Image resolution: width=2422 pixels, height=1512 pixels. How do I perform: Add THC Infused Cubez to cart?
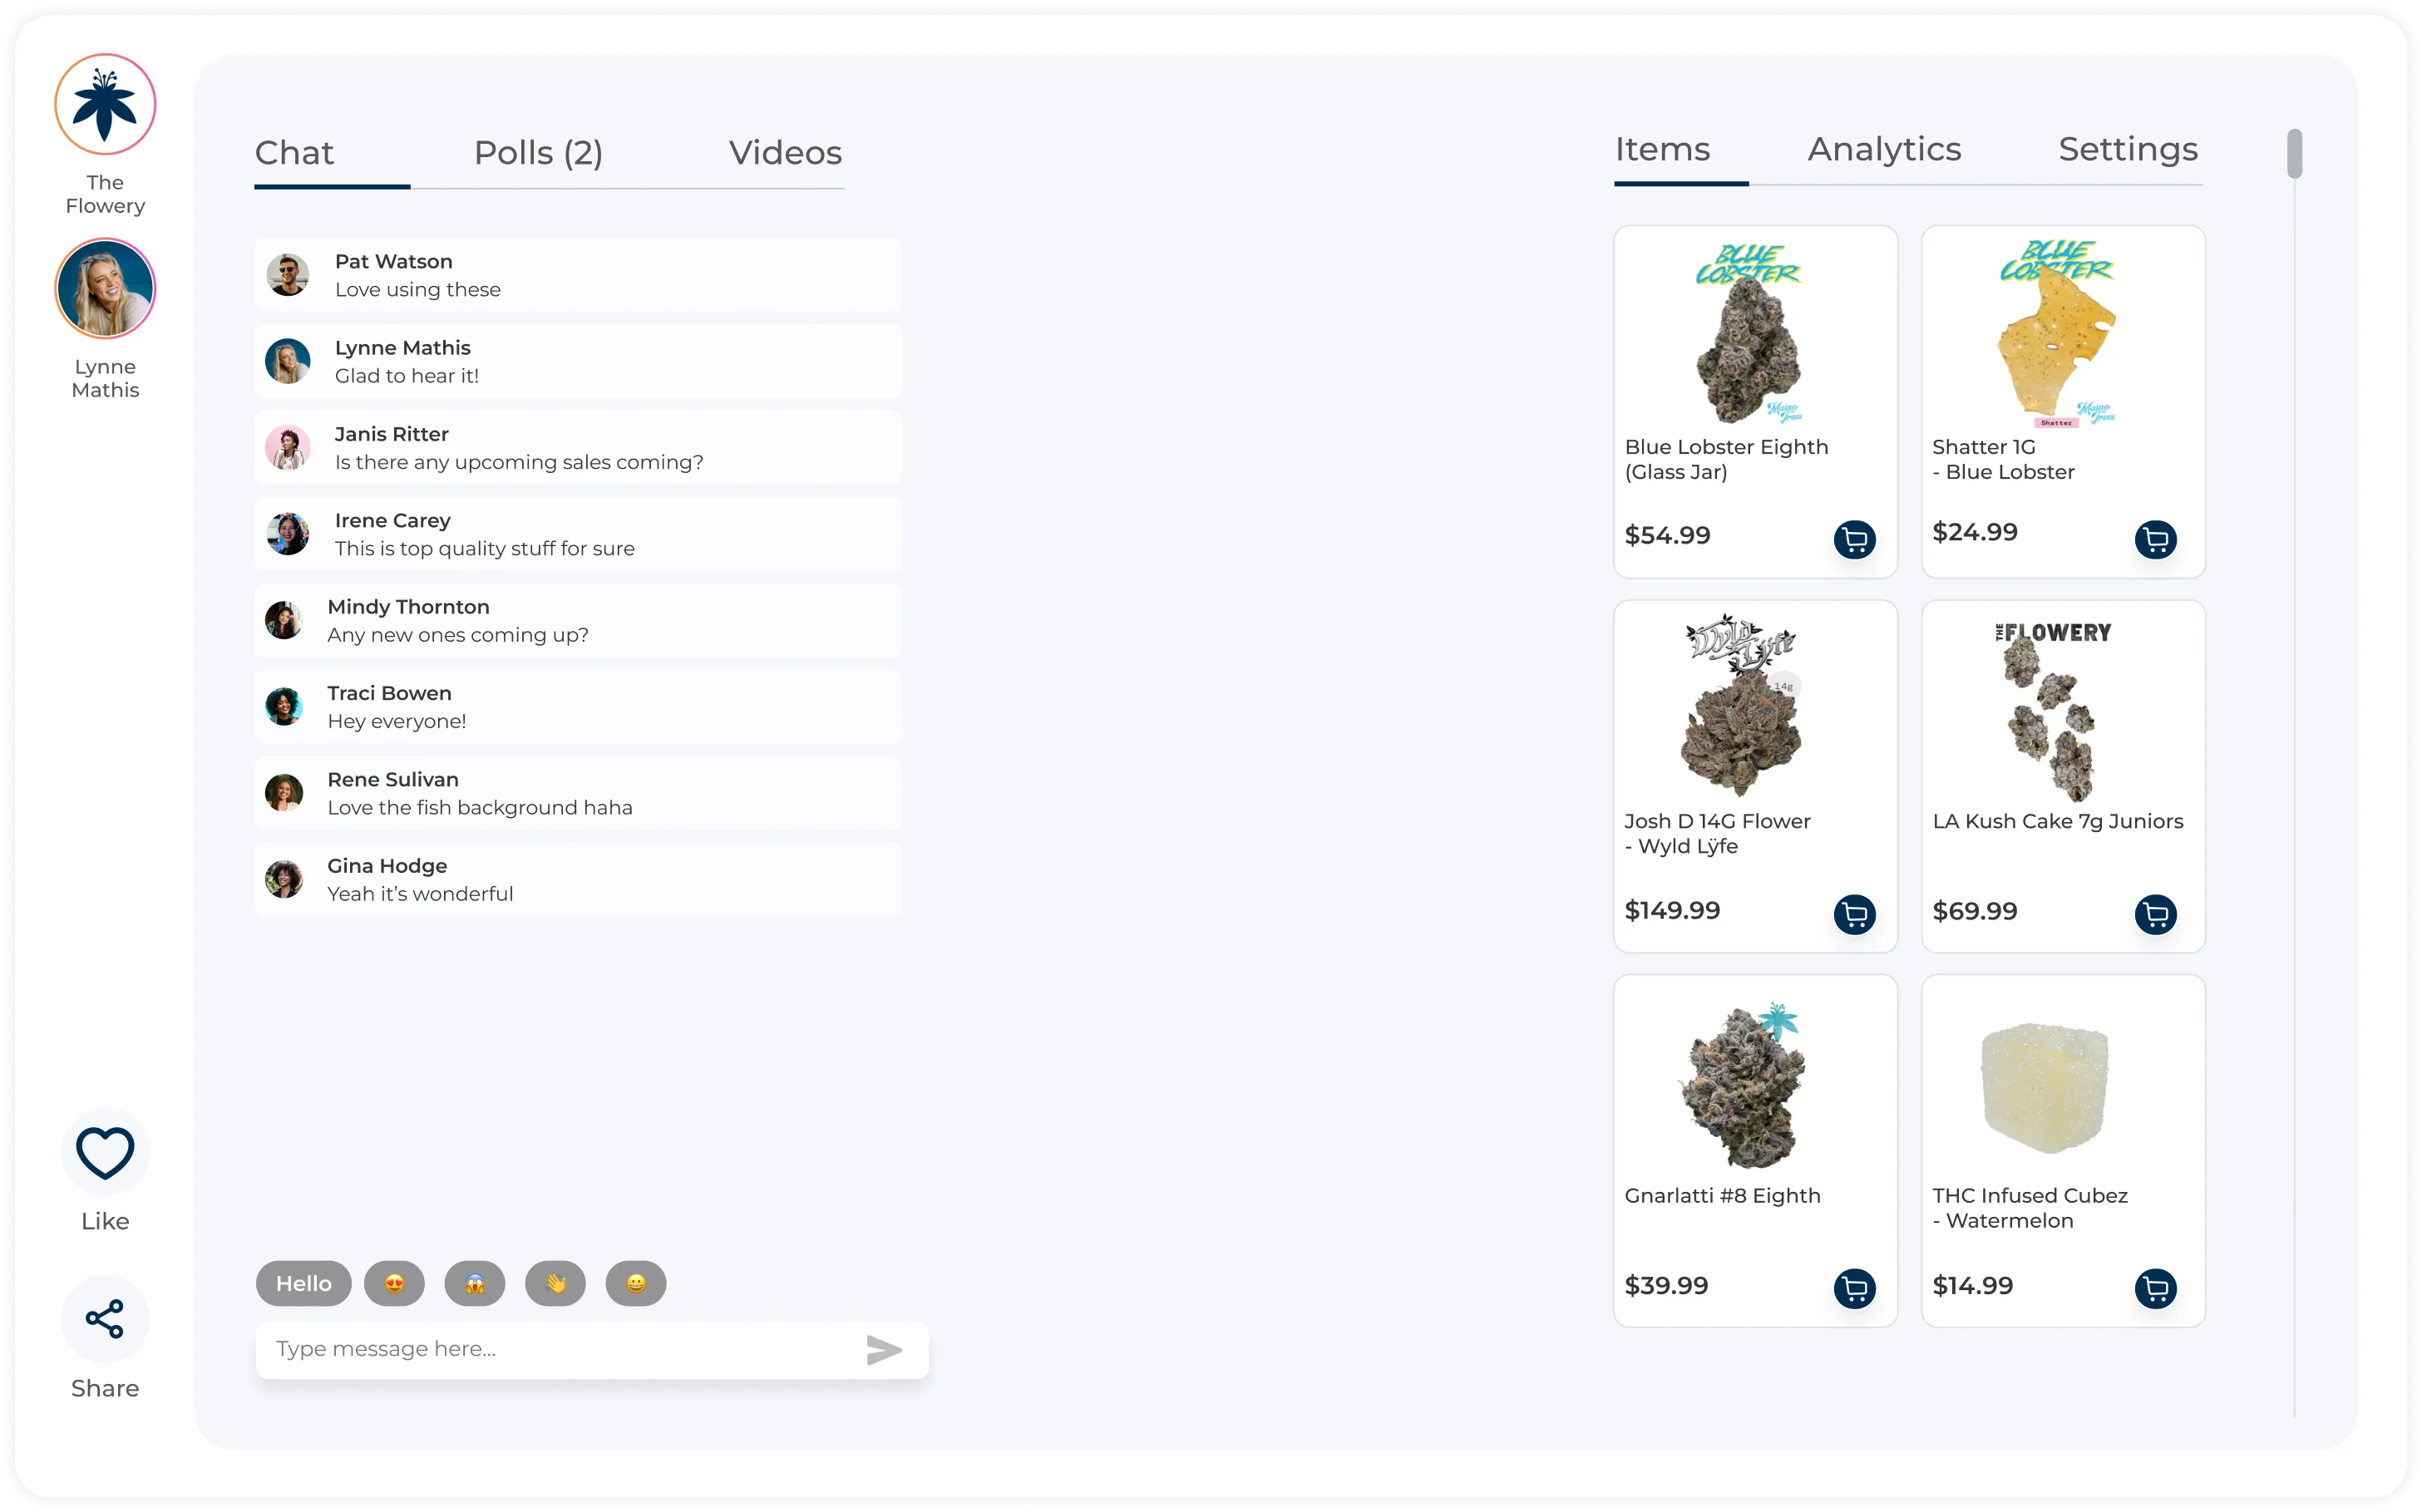(x=2155, y=1288)
